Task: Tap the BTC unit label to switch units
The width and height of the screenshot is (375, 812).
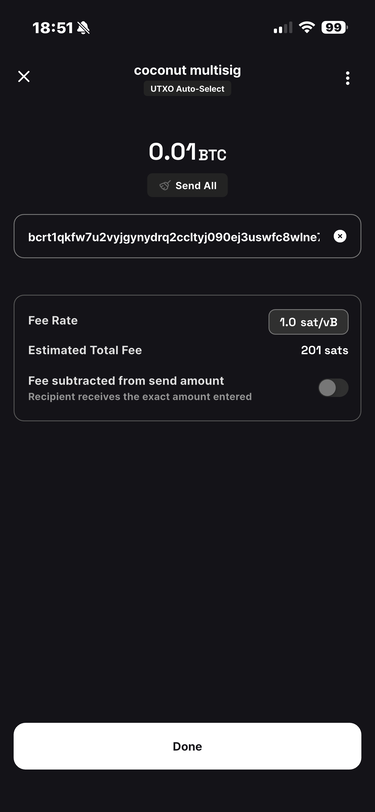Action: pos(213,154)
